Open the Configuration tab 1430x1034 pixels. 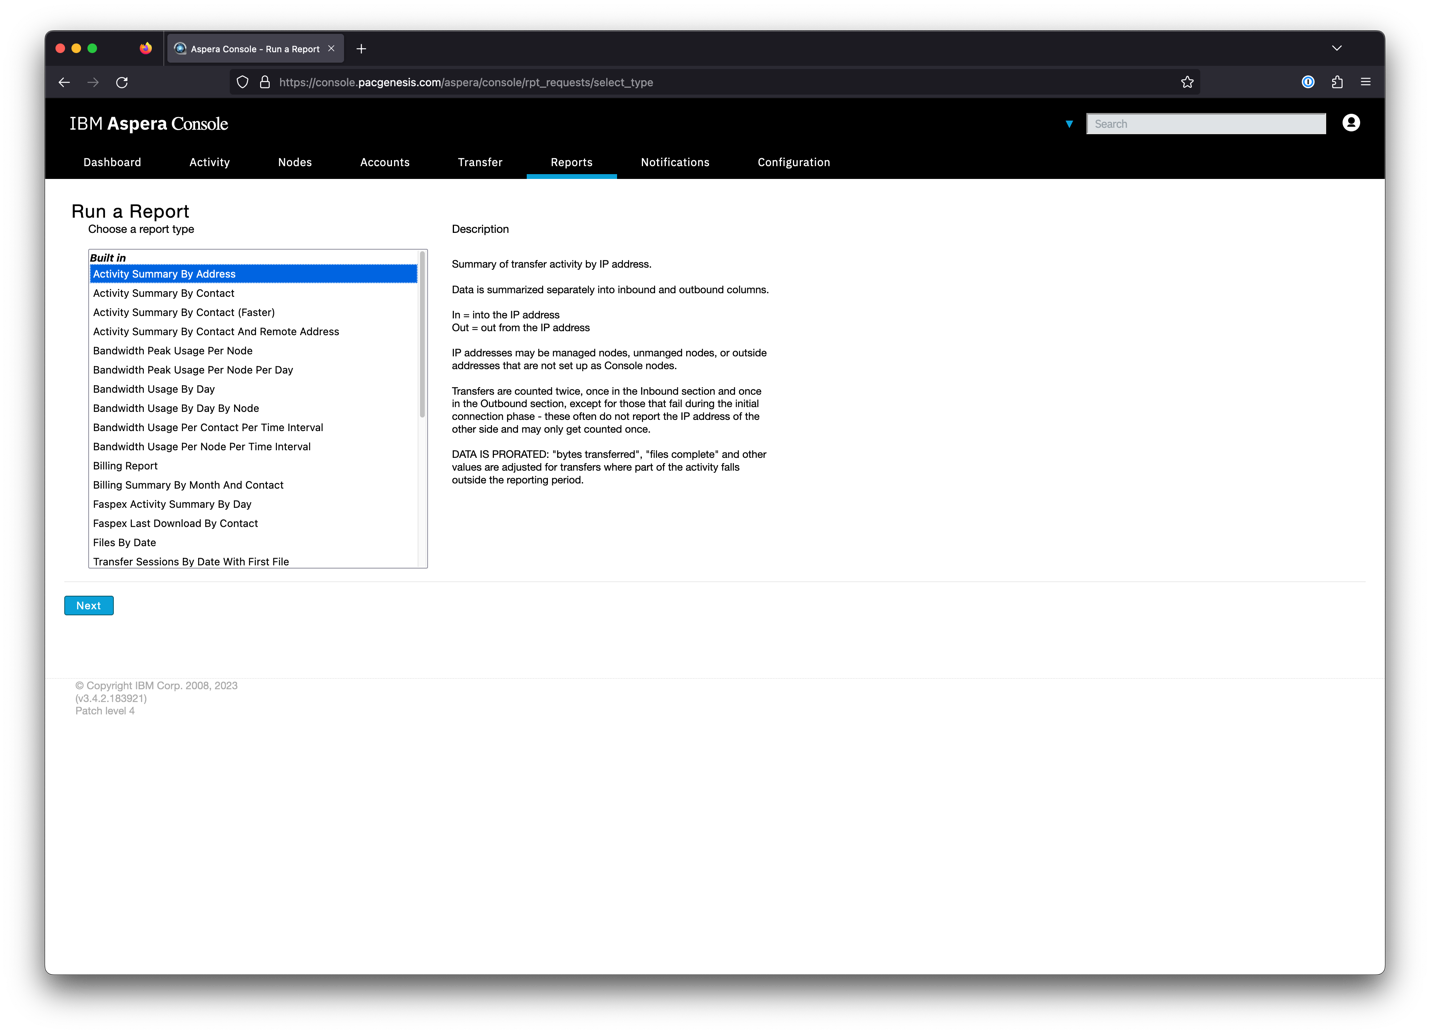pos(794,162)
